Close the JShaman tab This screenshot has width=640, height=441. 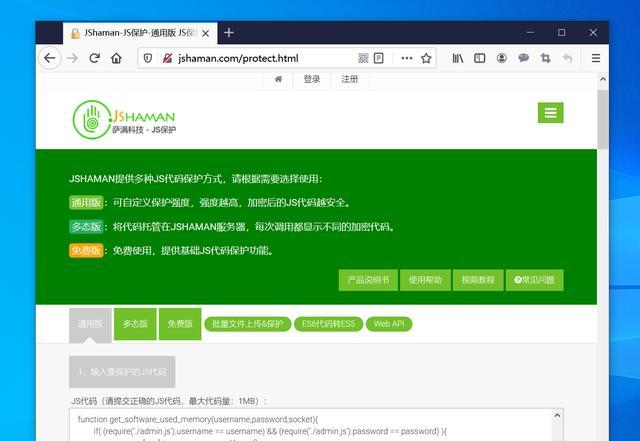point(206,33)
